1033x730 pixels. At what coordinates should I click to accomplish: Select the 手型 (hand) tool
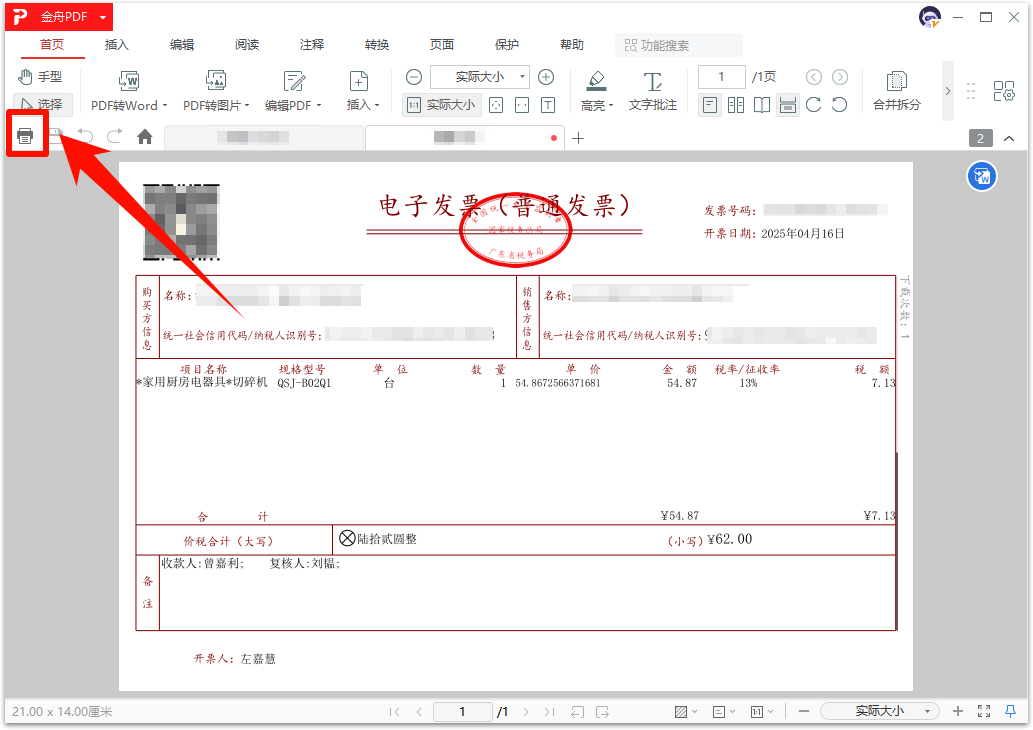[43, 76]
